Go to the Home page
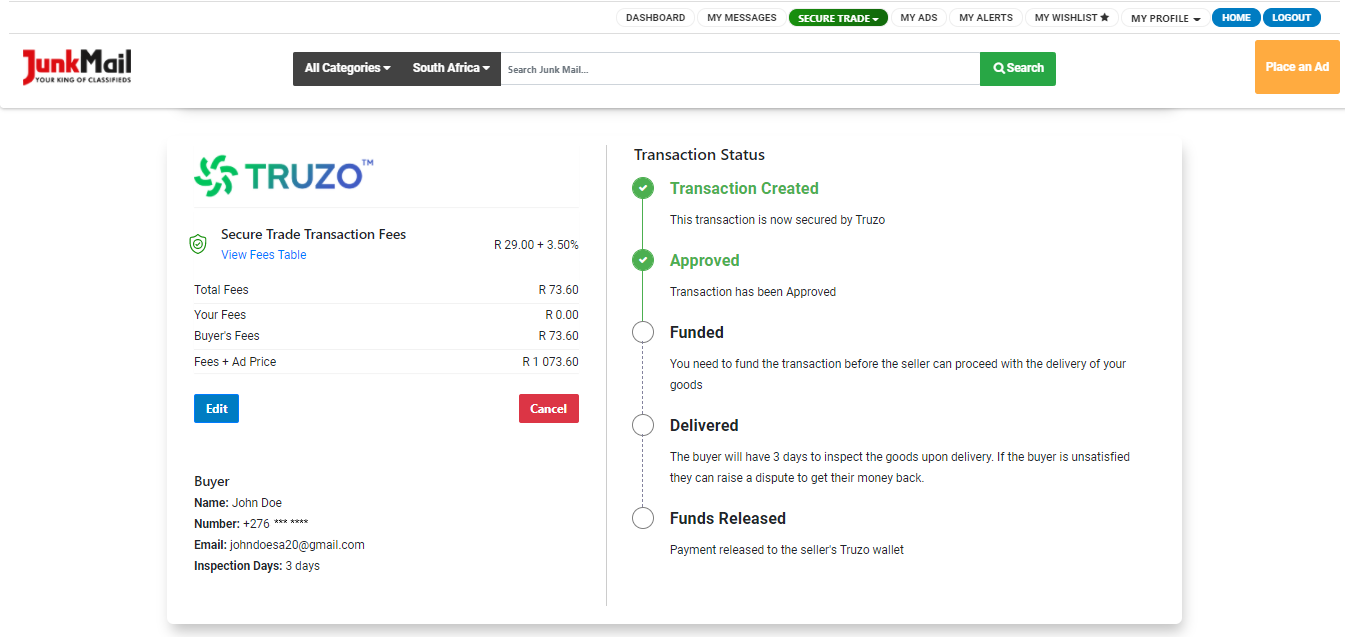 point(1236,18)
